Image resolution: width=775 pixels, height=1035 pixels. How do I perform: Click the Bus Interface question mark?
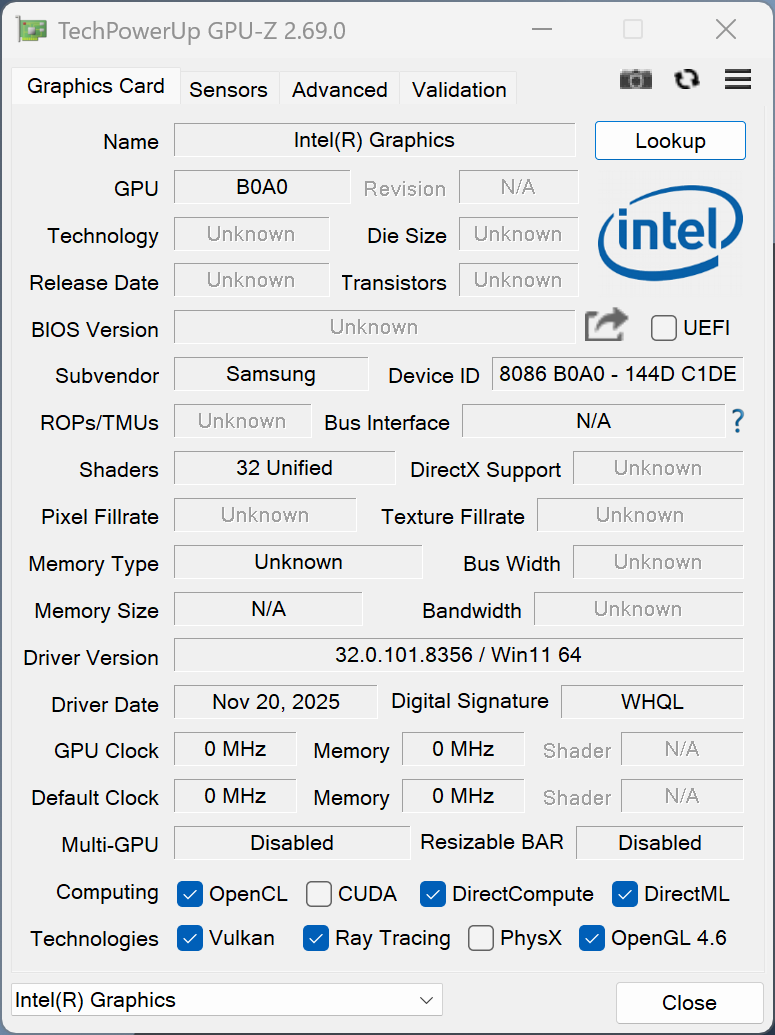pyautogui.click(x=738, y=421)
